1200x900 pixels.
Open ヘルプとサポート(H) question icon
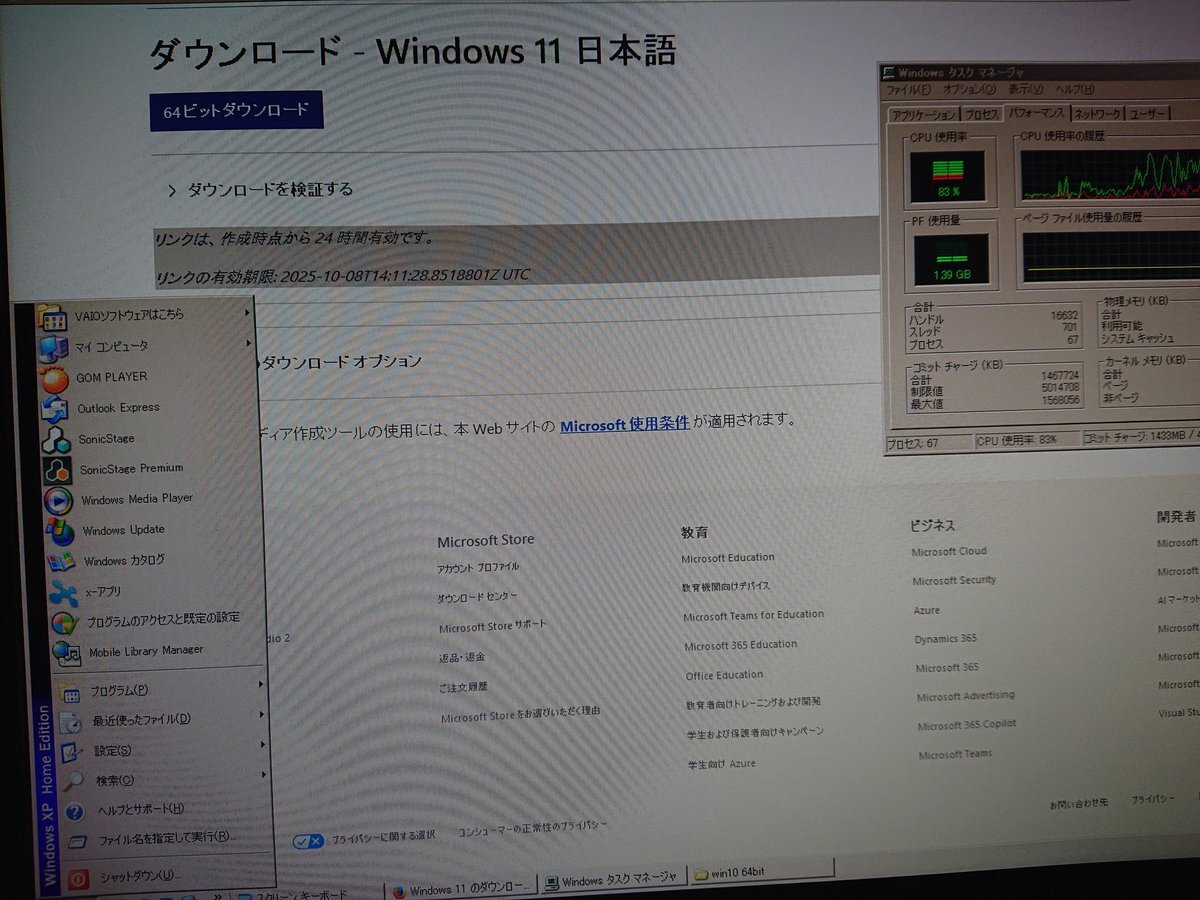pyautogui.click(x=75, y=811)
